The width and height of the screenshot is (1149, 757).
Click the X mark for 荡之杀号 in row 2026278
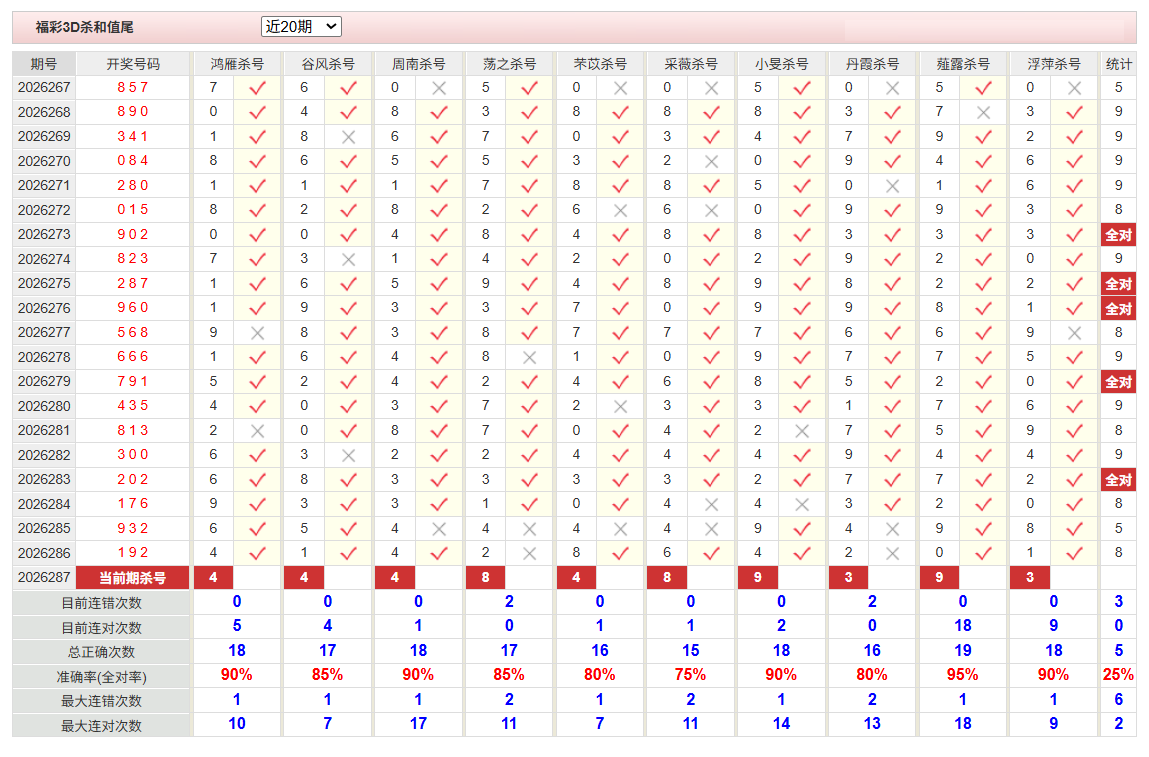530,358
